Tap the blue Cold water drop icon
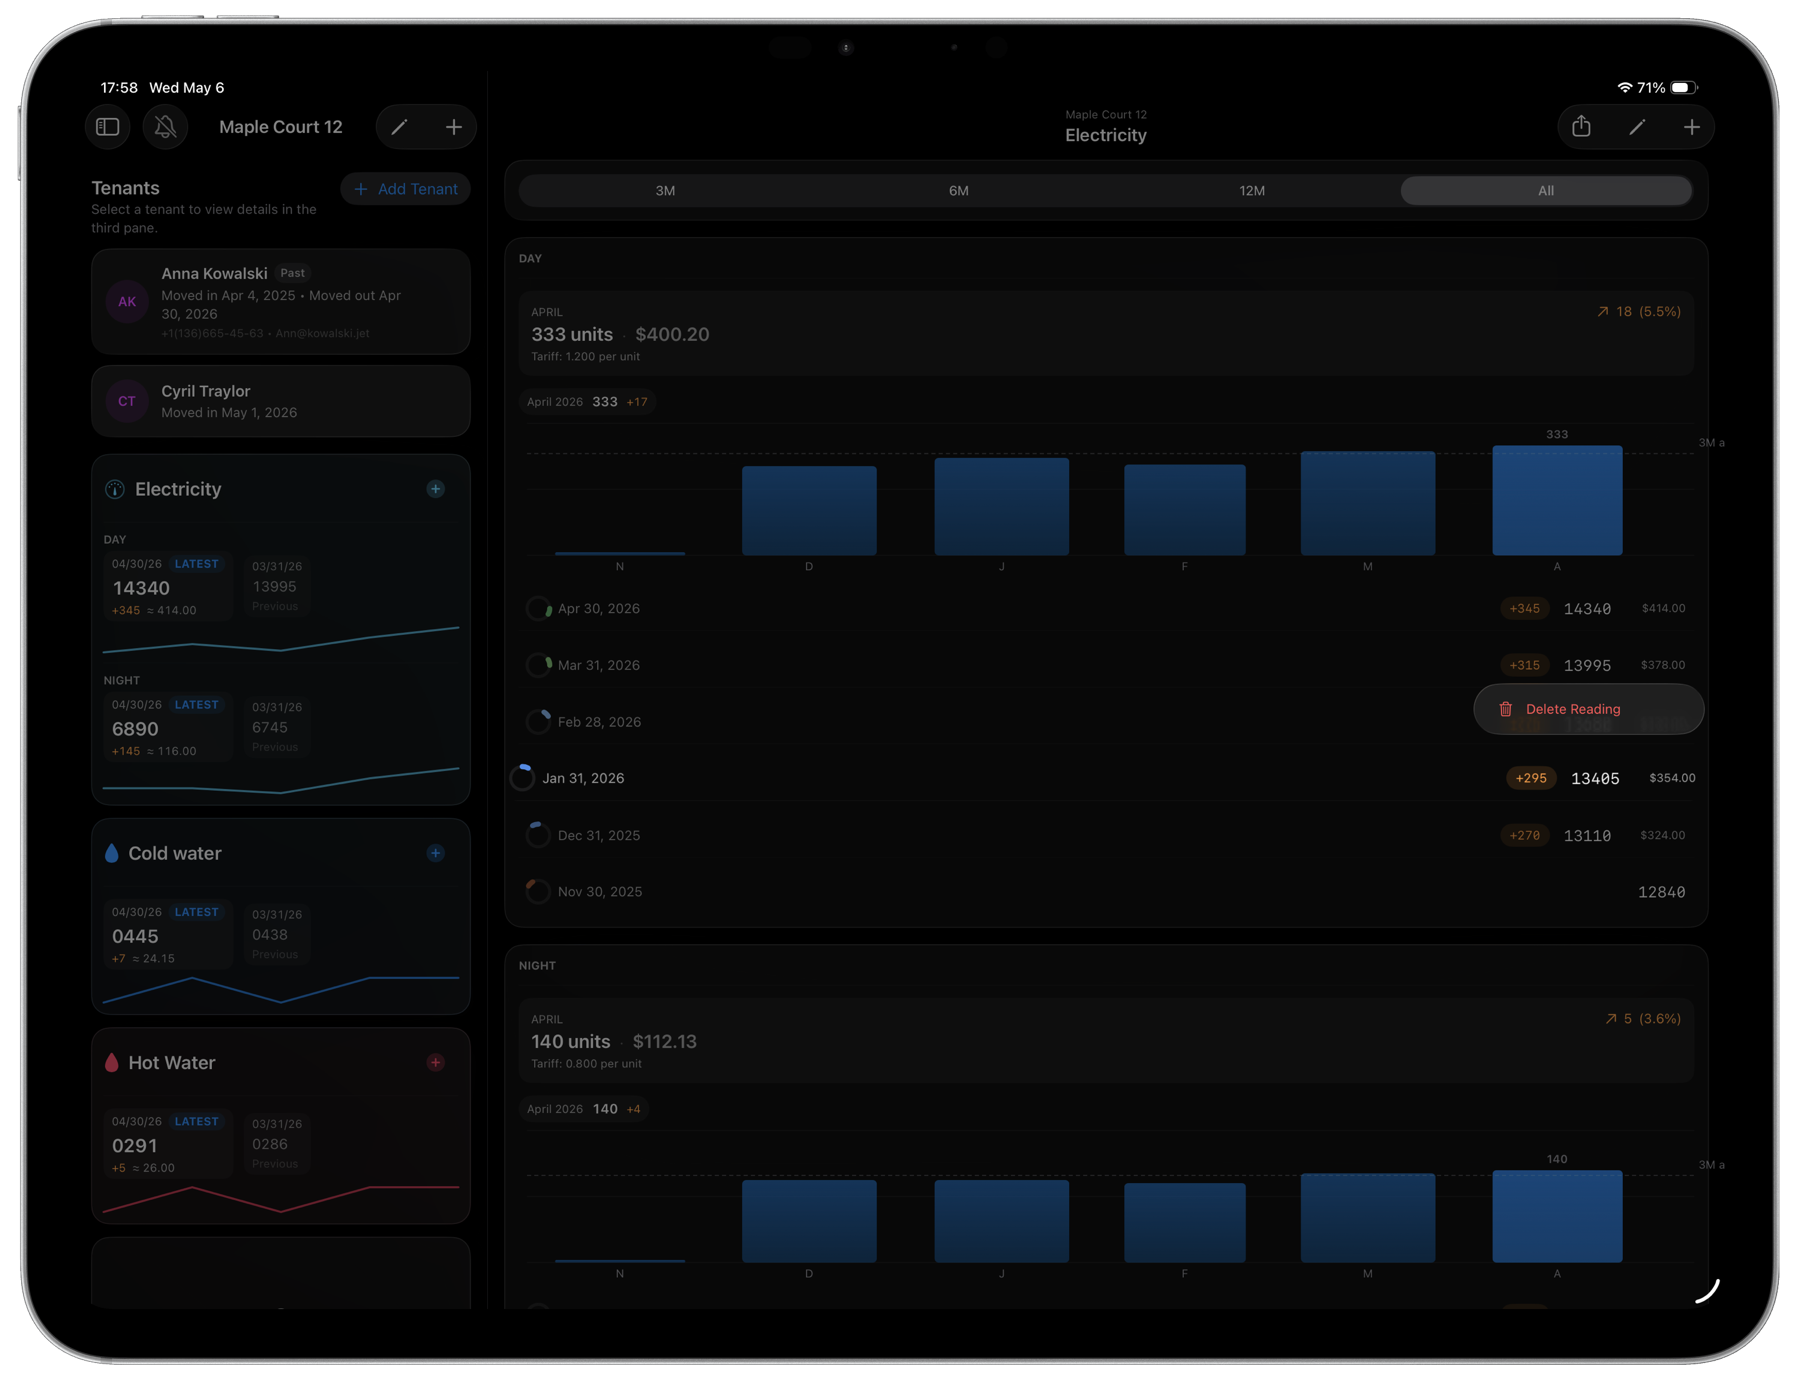 pyautogui.click(x=112, y=853)
